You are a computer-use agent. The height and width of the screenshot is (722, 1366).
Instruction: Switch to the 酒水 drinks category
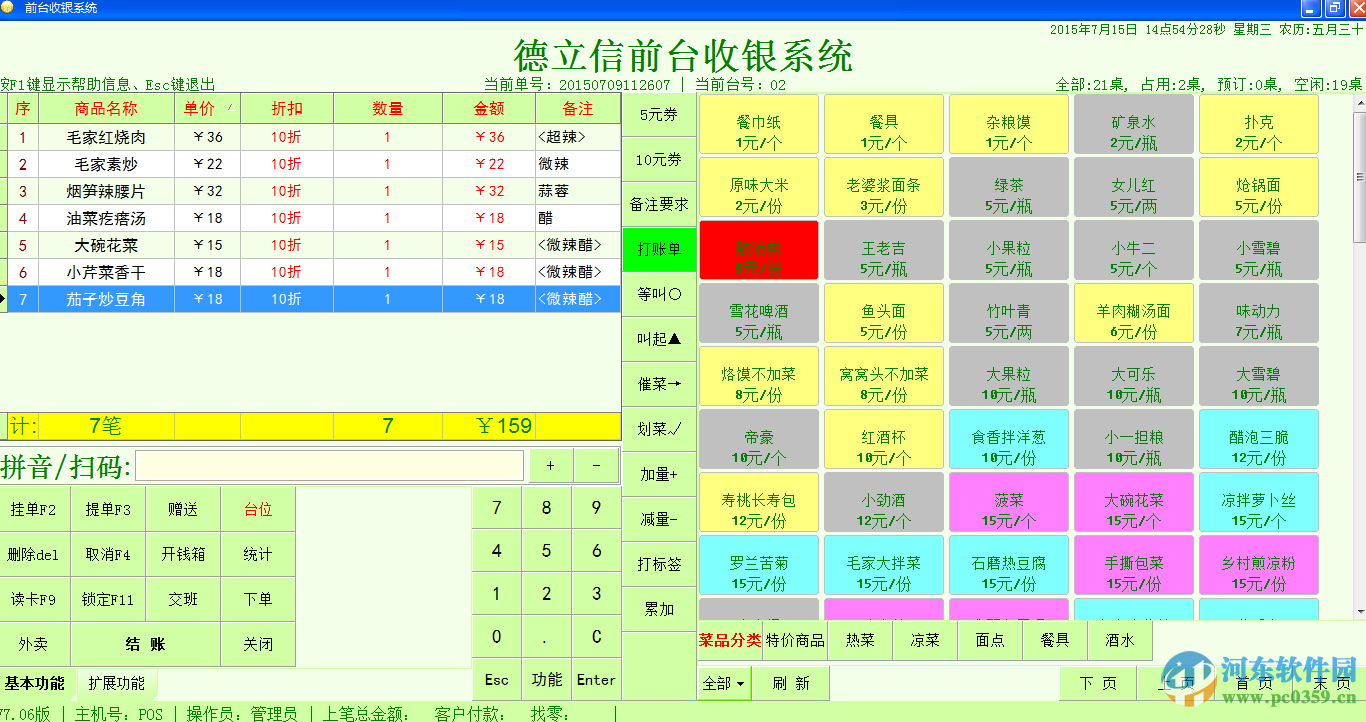(1119, 641)
